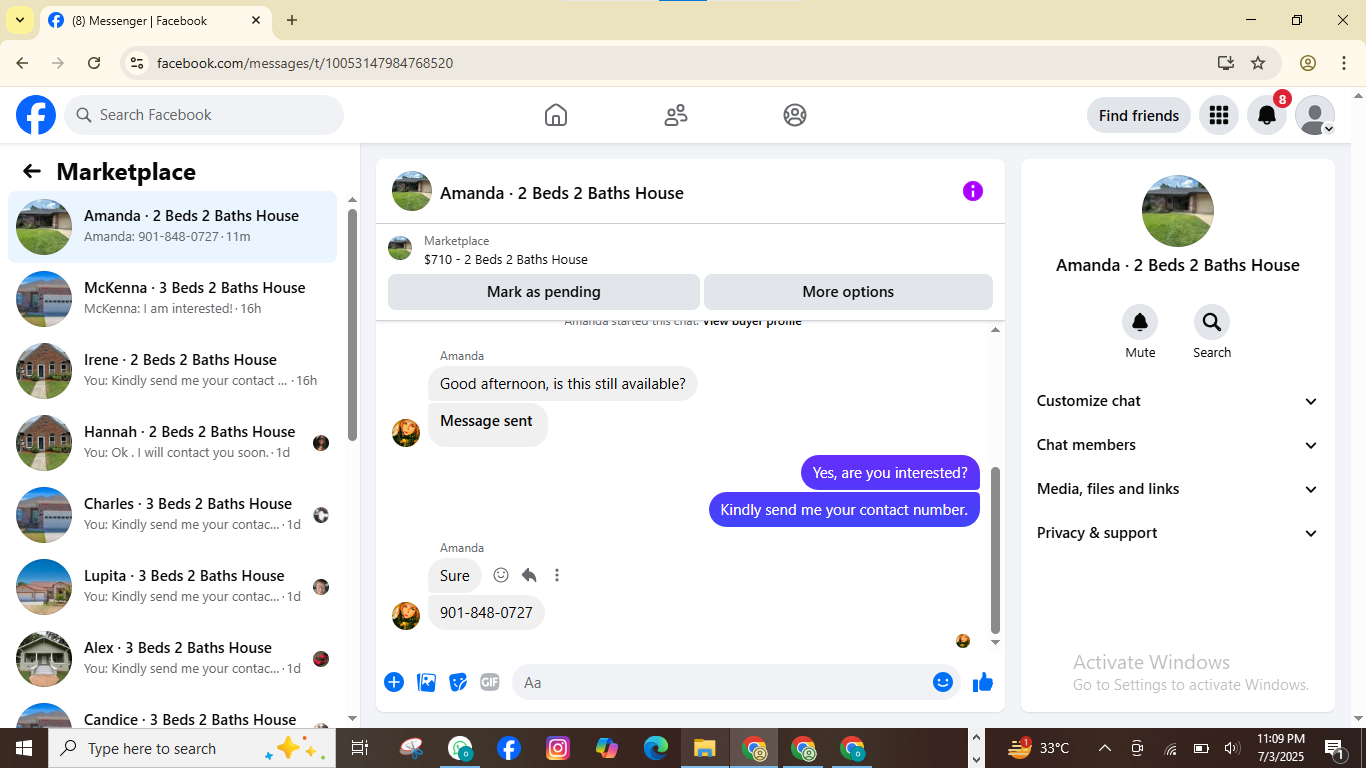
Task: Reload the page
Action: click(94, 63)
